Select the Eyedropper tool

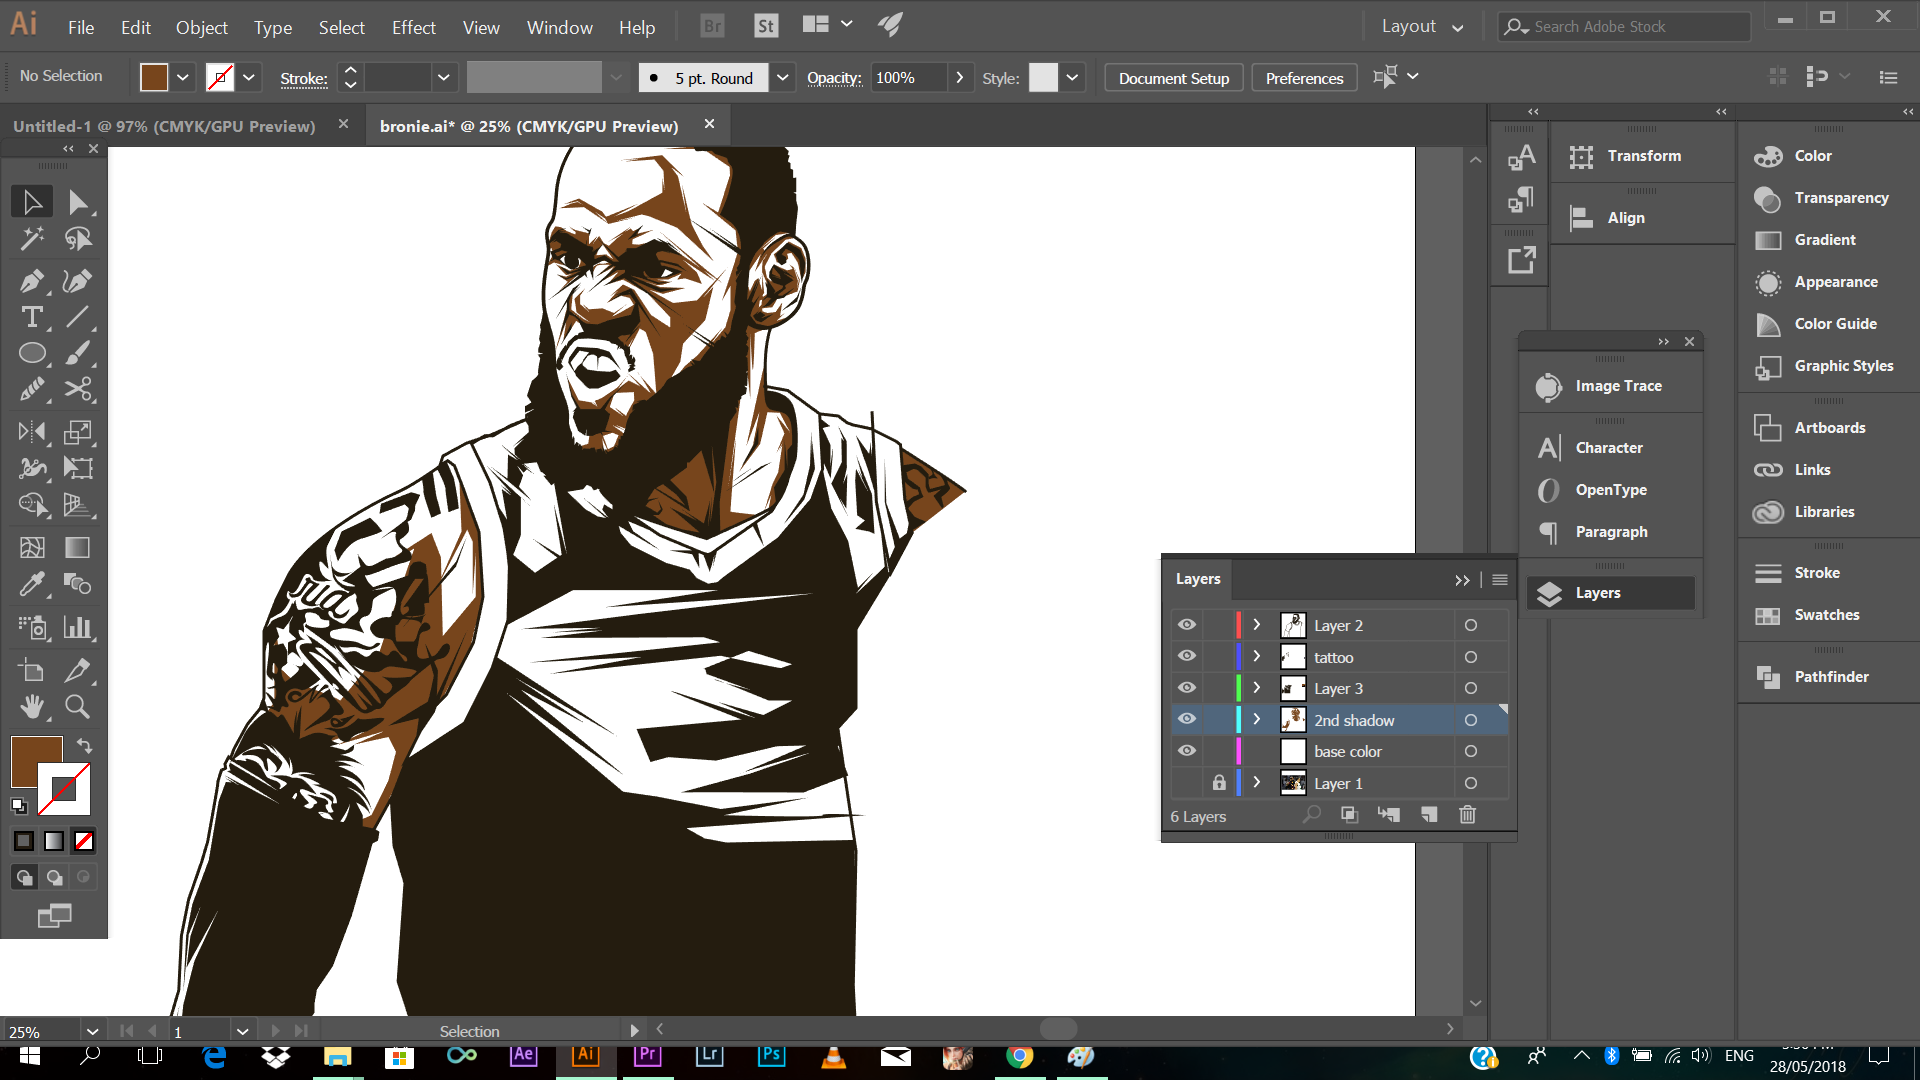[32, 584]
